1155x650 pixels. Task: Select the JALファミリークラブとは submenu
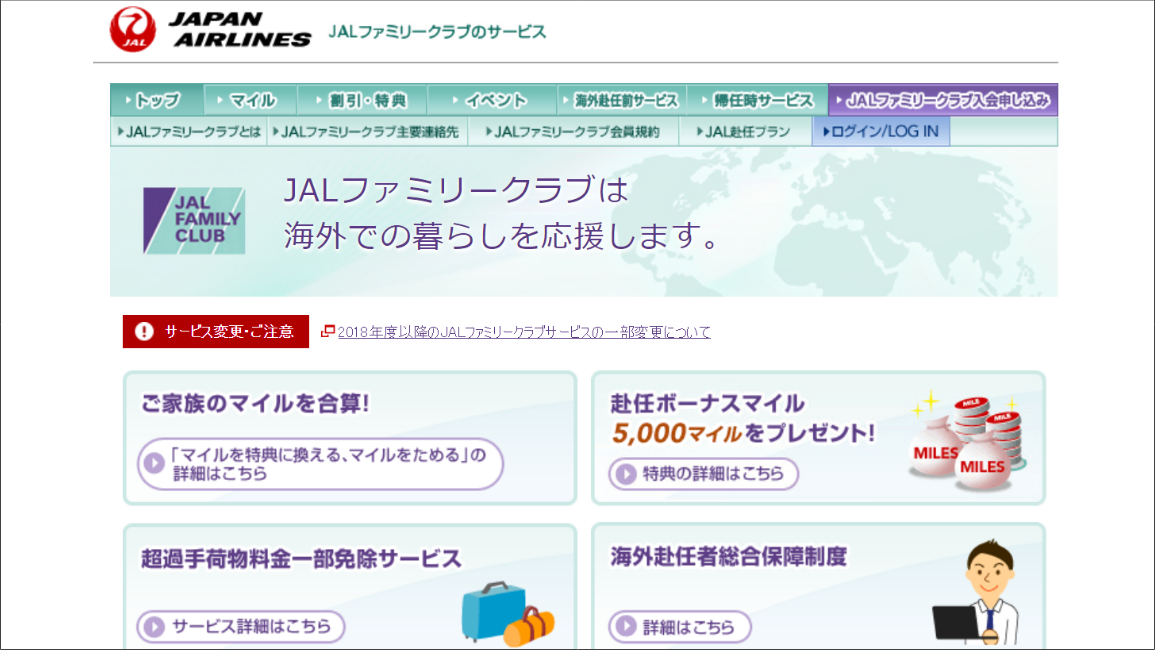click(189, 132)
